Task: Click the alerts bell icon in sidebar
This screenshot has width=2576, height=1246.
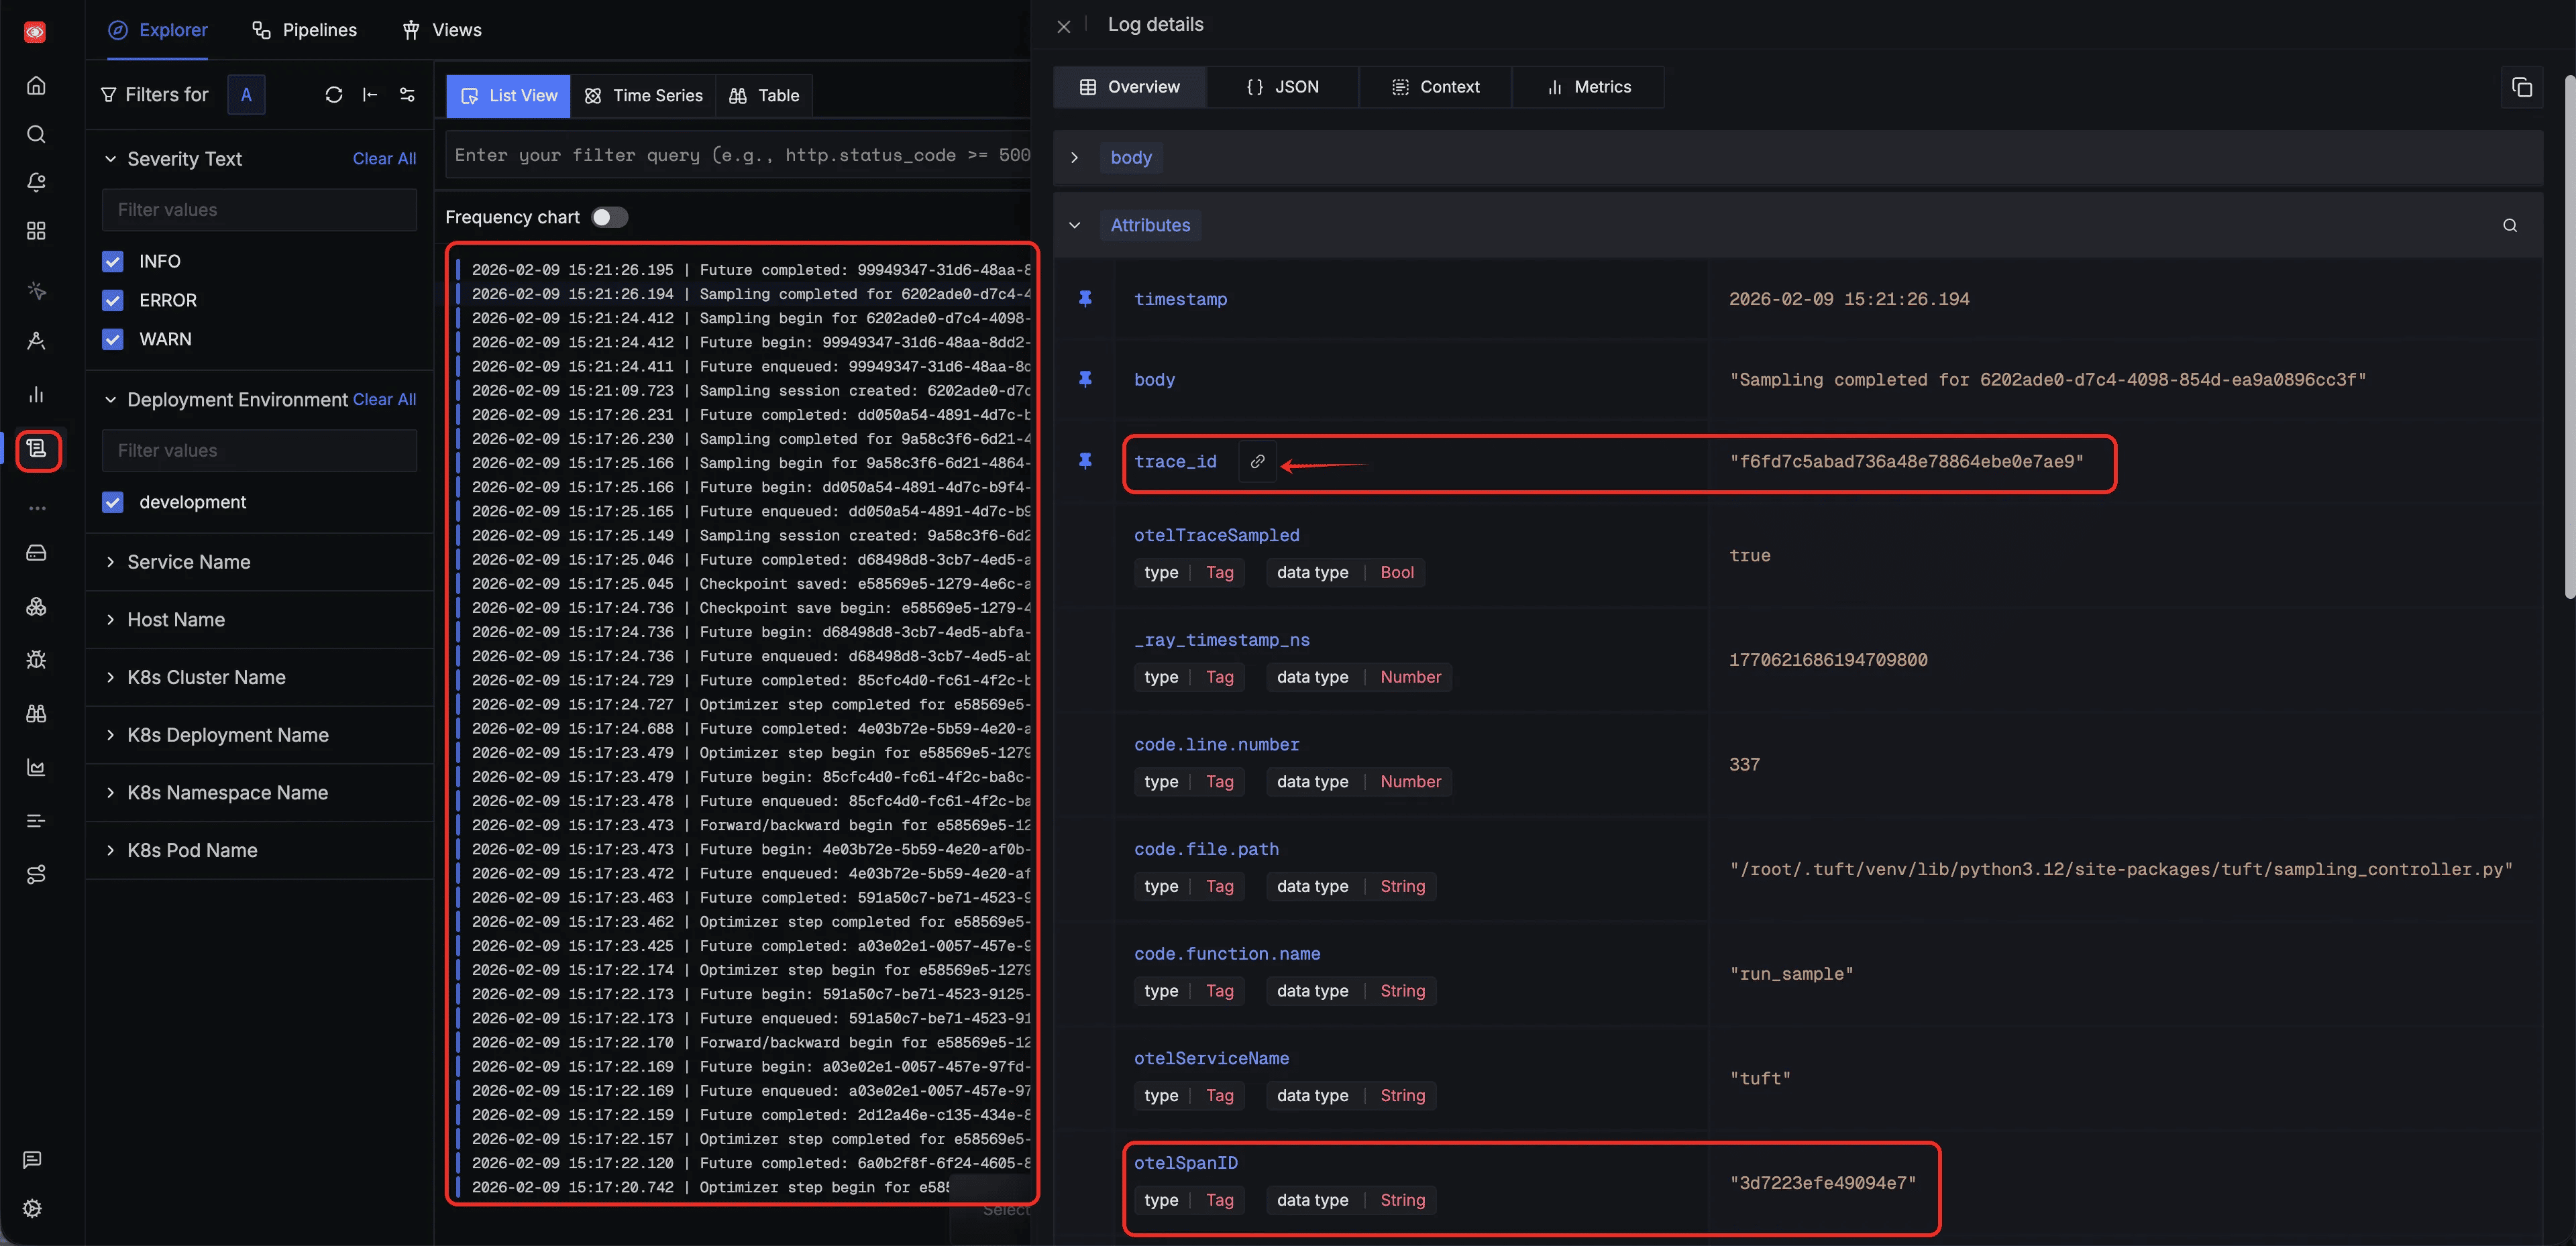Action: [36, 182]
